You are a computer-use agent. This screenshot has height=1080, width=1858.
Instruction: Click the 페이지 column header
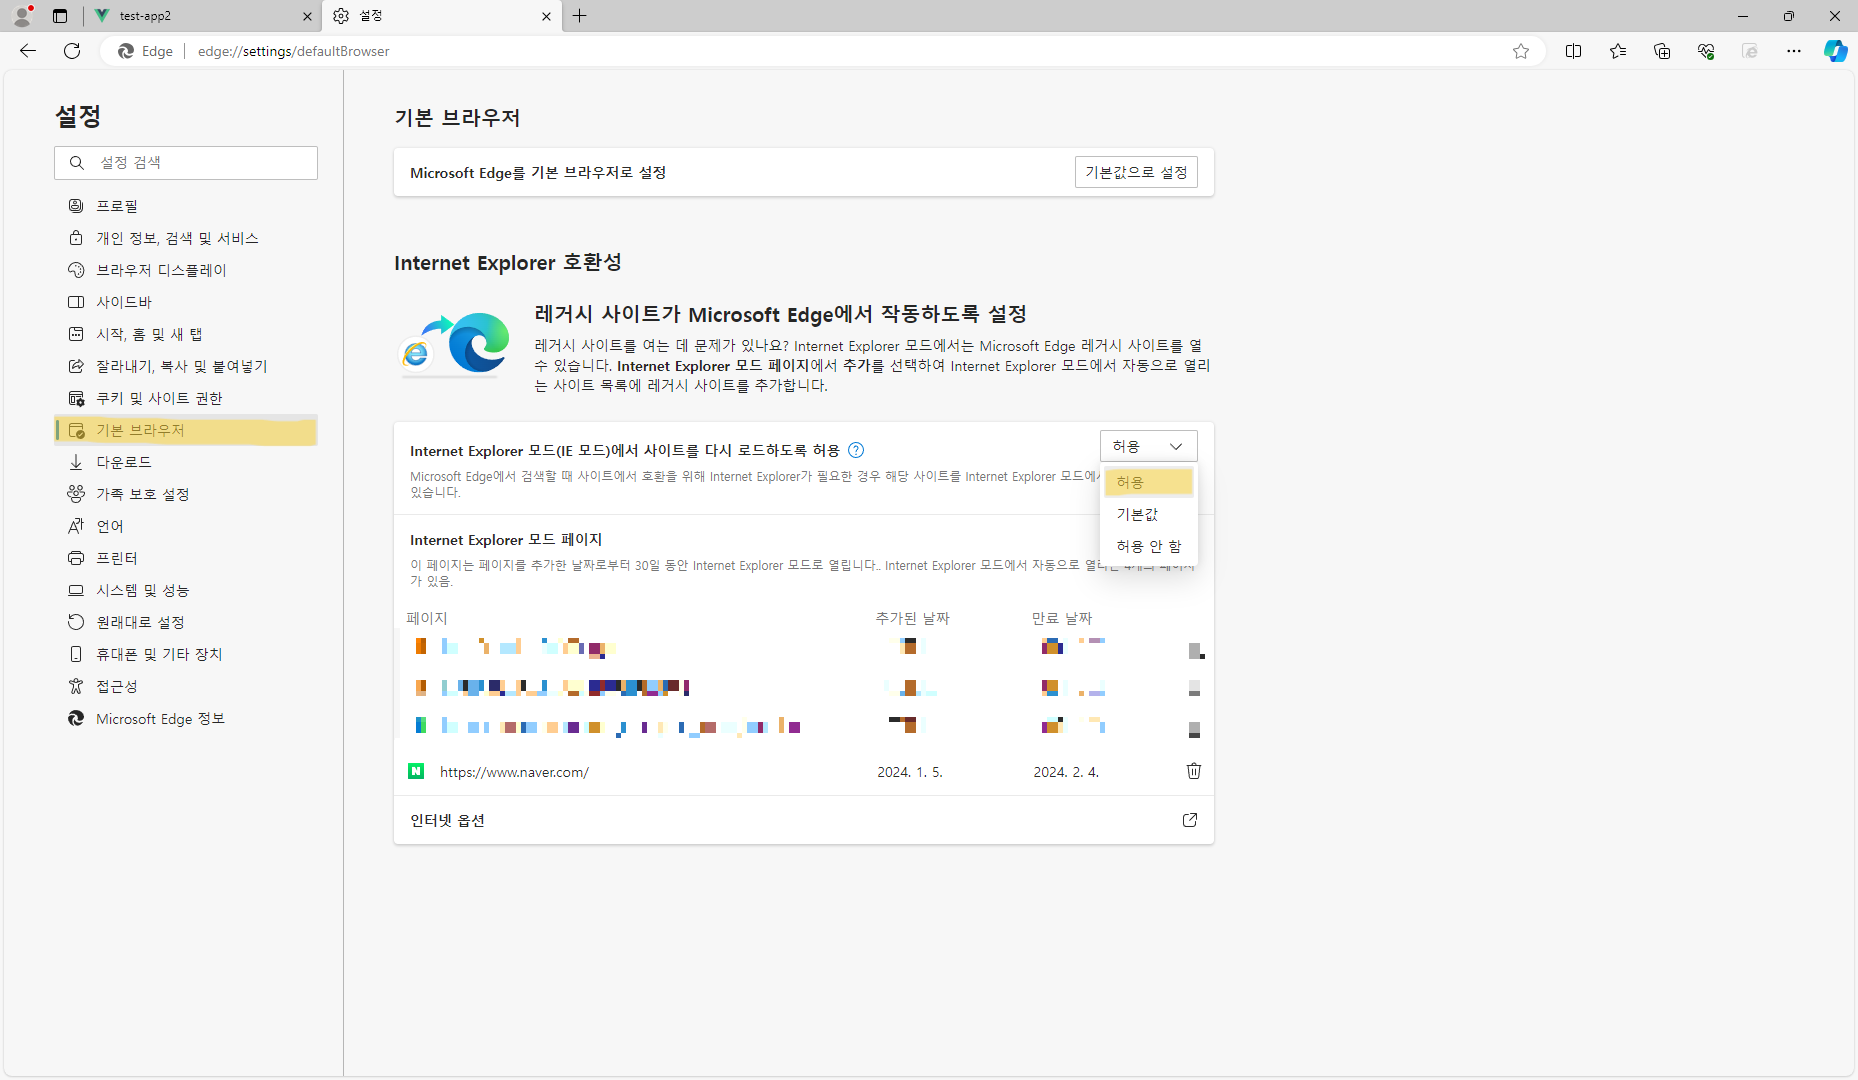[x=427, y=618]
